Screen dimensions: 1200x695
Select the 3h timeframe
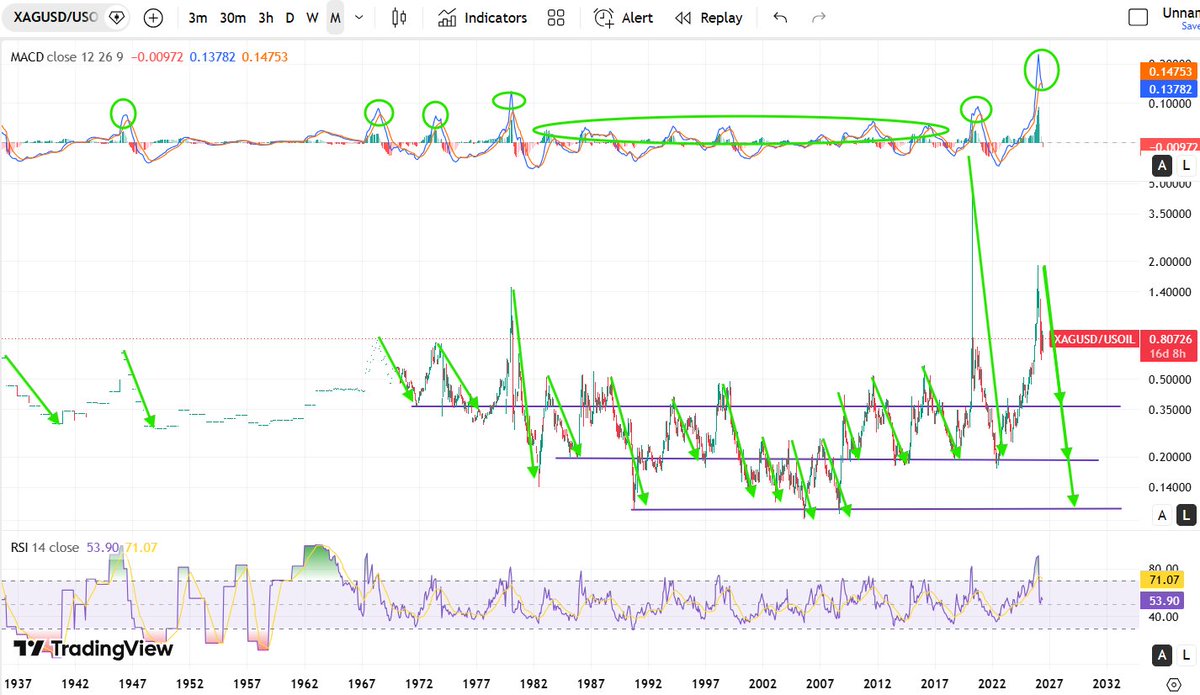pos(265,18)
